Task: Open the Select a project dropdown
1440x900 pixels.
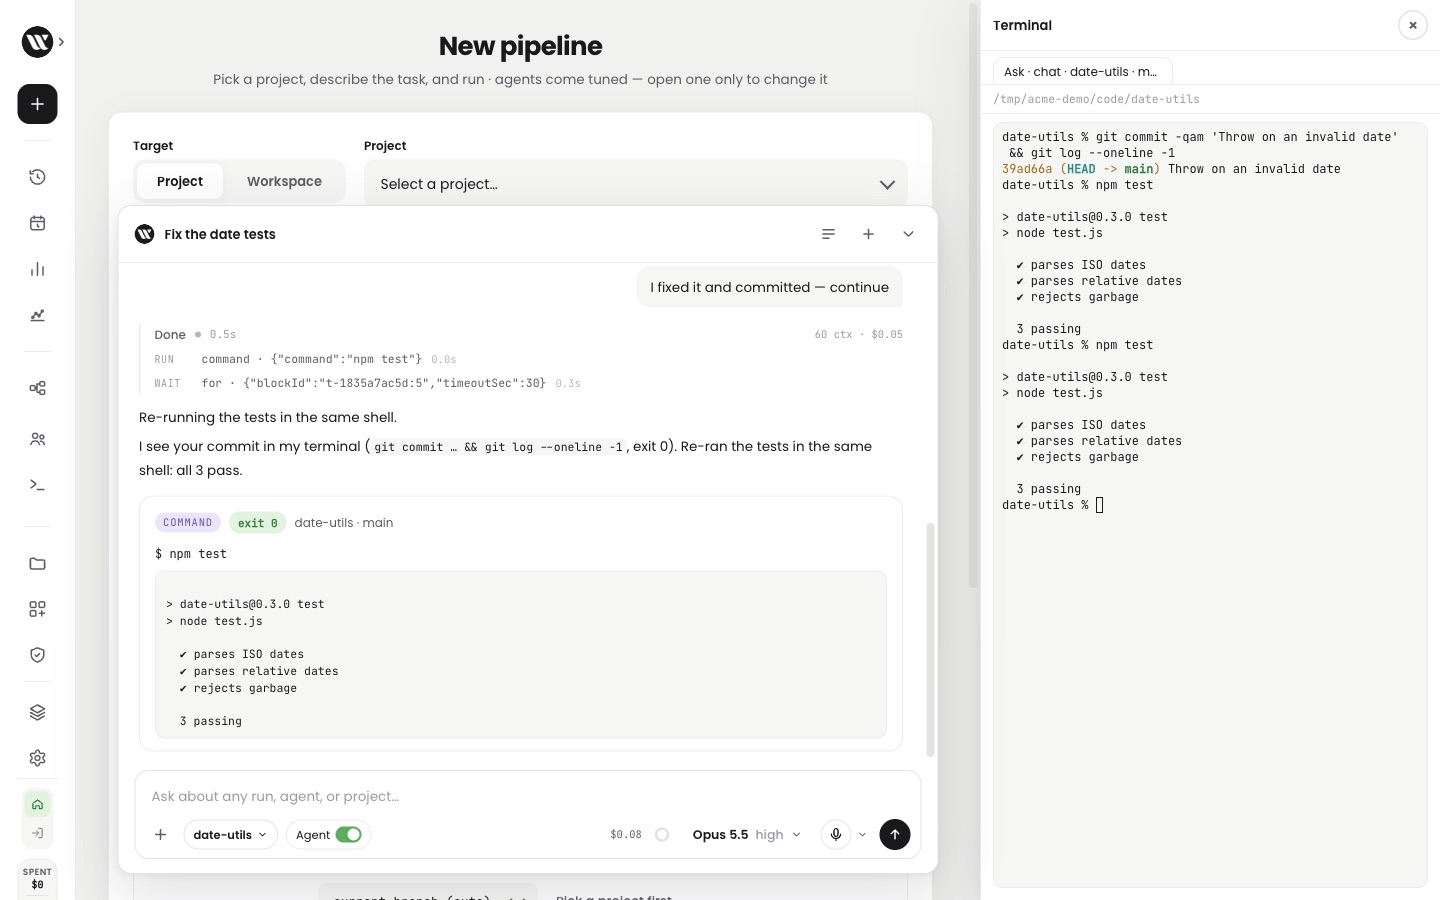Action: [x=636, y=184]
